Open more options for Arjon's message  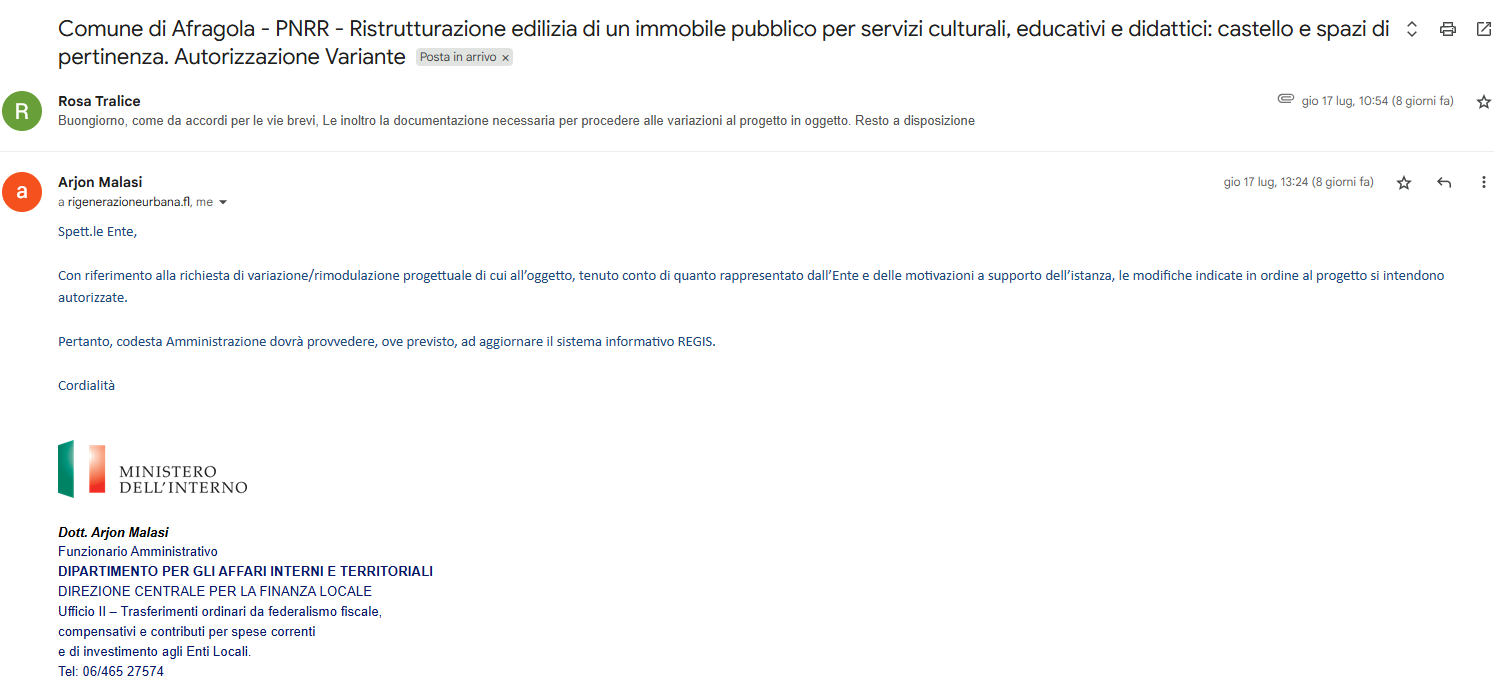(x=1483, y=183)
